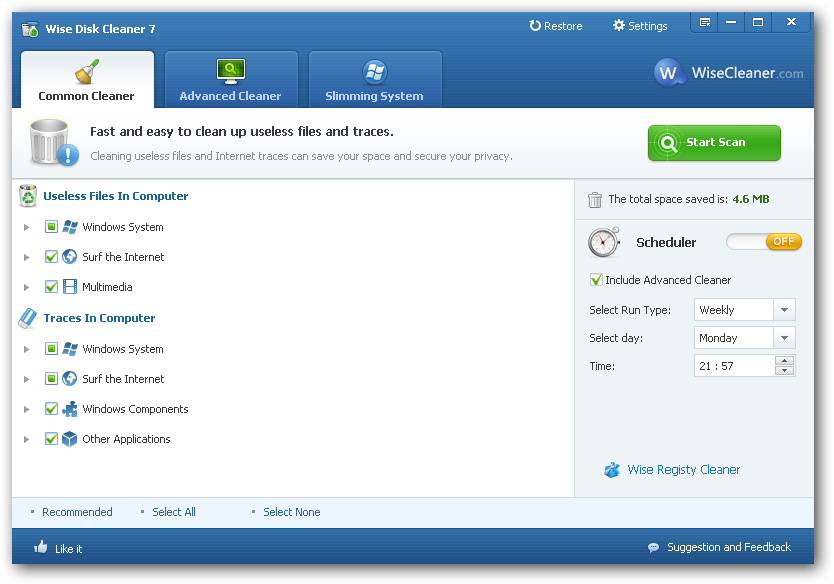Click the thumbs-up Like it icon
Image resolution: width=834 pixels, height=584 pixels.
[x=41, y=547]
